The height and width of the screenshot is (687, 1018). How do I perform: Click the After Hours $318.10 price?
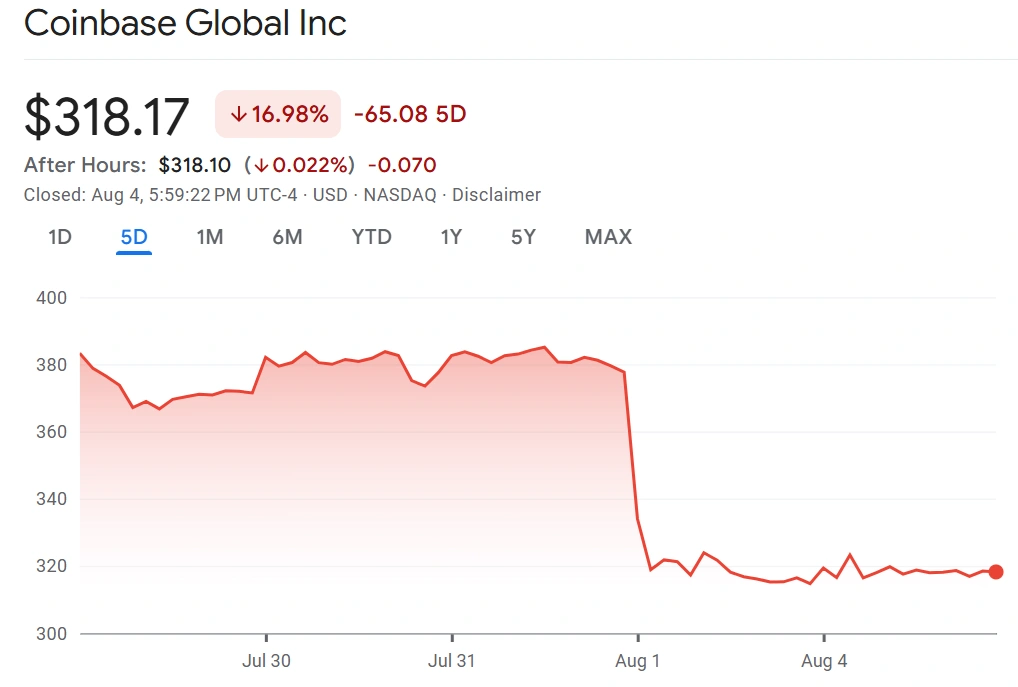pyautogui.click(x=194, y=165)
